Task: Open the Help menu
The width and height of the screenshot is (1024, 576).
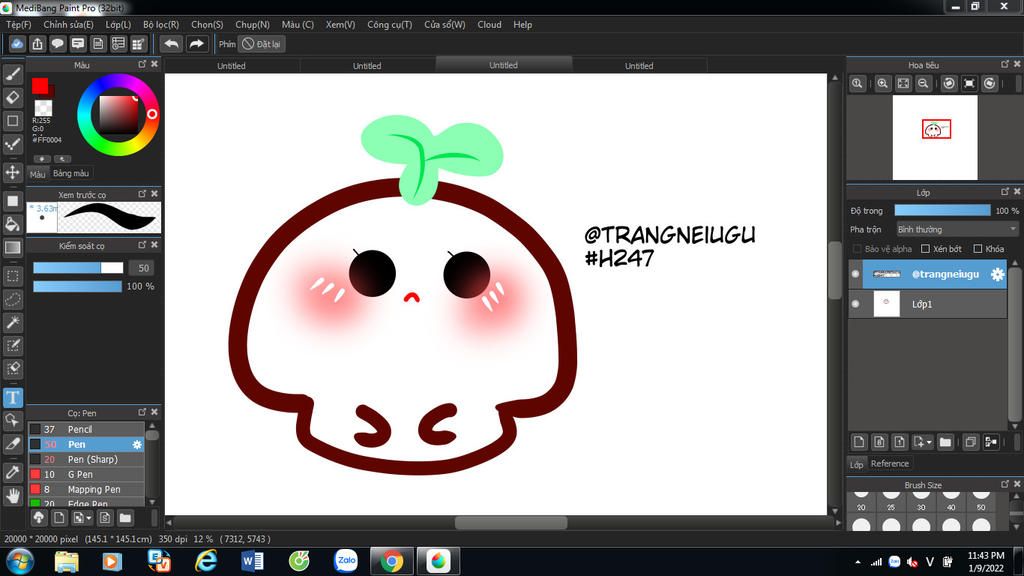Action: tap(522, 24)
